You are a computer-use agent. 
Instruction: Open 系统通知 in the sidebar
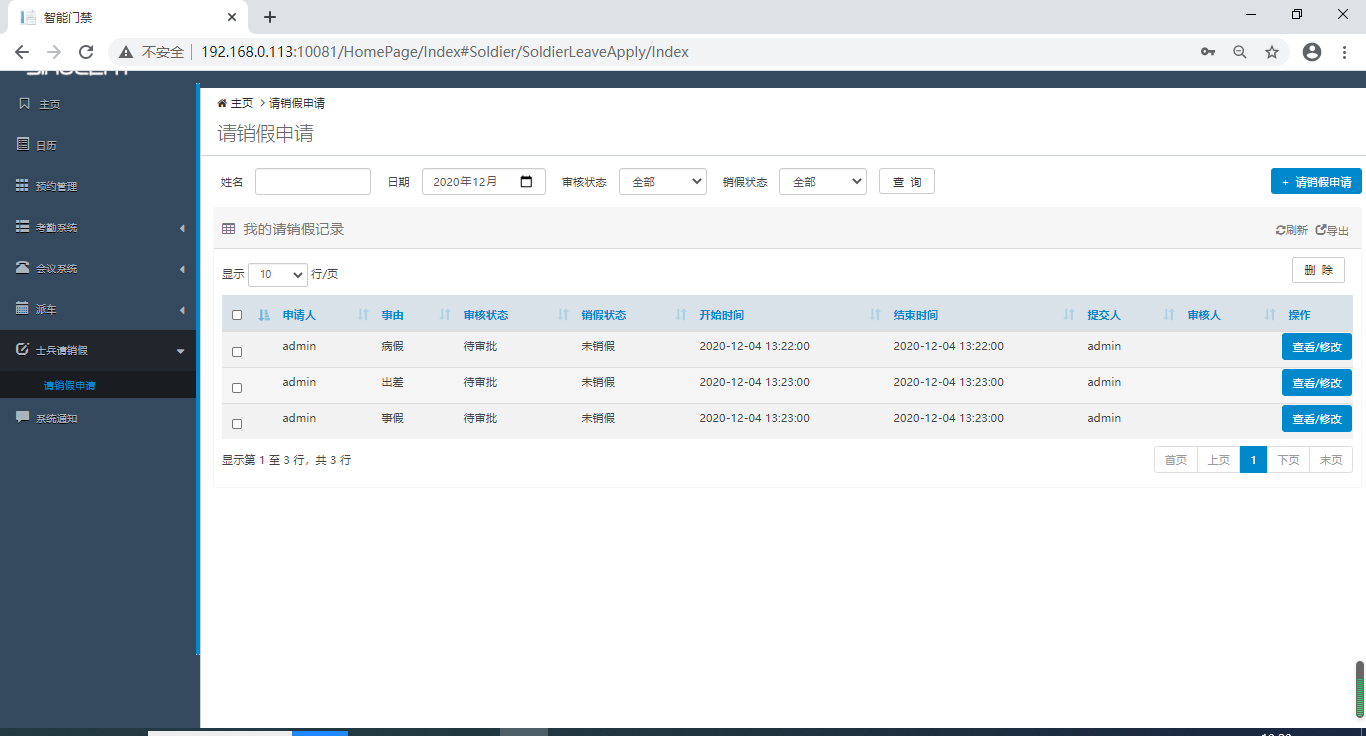[x=56, y=418]
